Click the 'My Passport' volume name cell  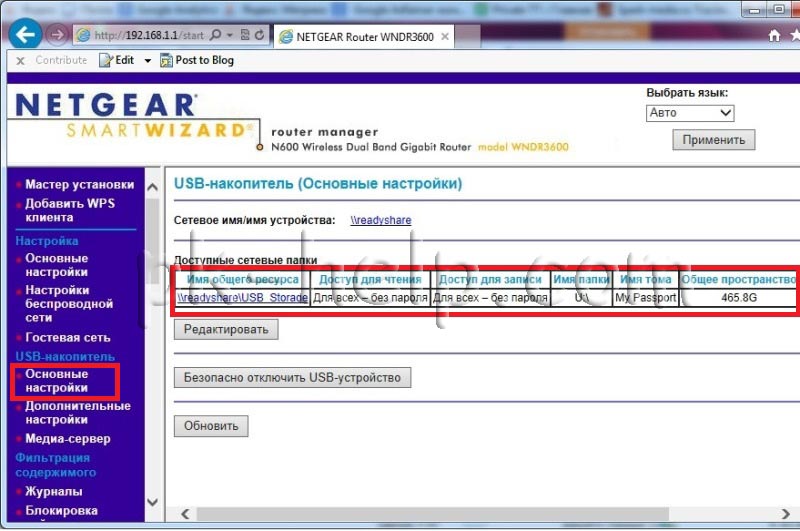(x=645, y=297)
